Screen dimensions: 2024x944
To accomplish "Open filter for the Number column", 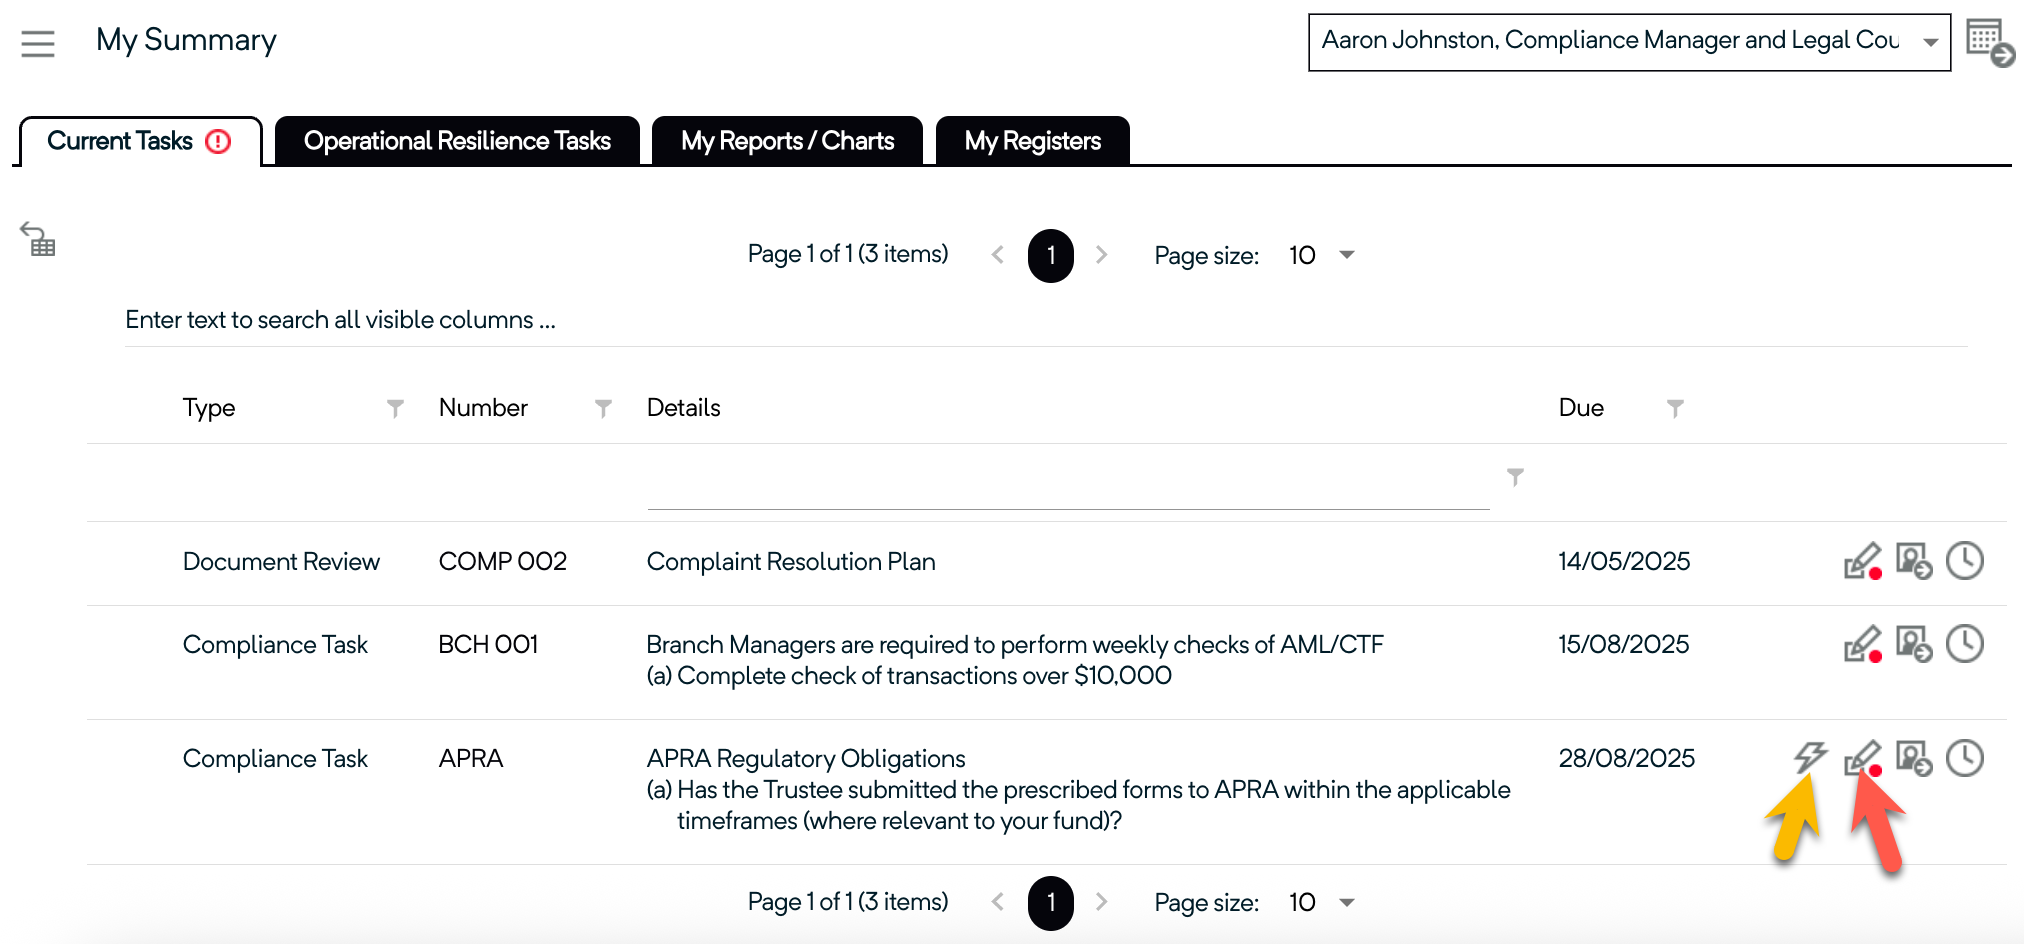I will click(603, 408).
